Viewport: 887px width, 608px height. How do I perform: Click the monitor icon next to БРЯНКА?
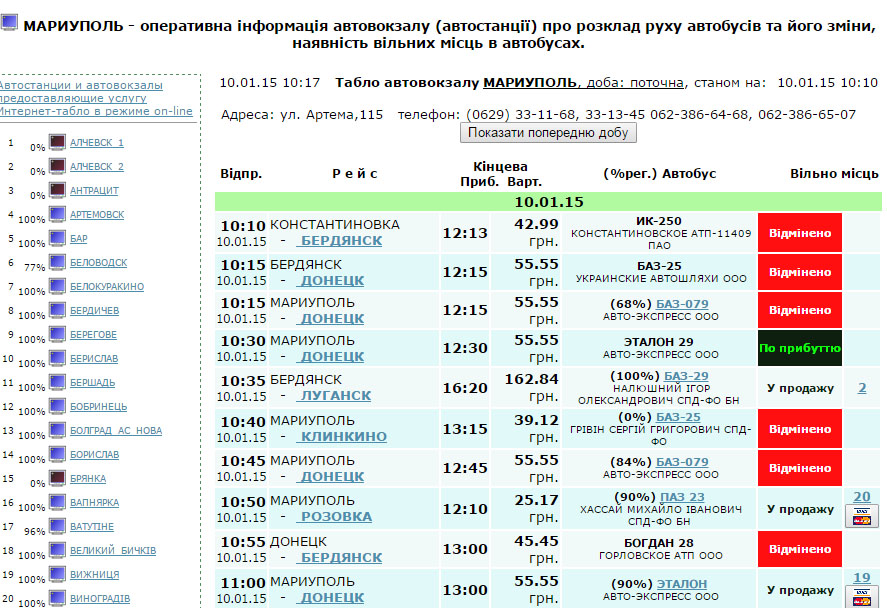(x=57, y=478)
